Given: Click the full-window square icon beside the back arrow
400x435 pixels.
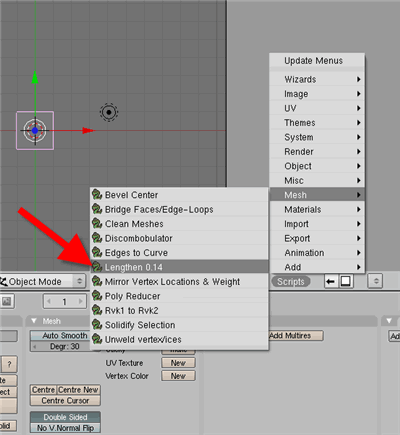Looking at the screenshot, I should [346, 282].
